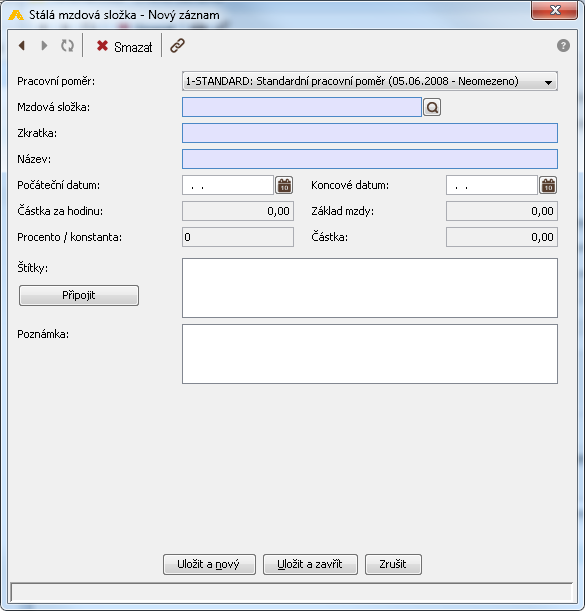The height and width of the screenshot is (611, 585).
Task: Open calendar for Počáteční datum
Action: click(x=284, y=185)
